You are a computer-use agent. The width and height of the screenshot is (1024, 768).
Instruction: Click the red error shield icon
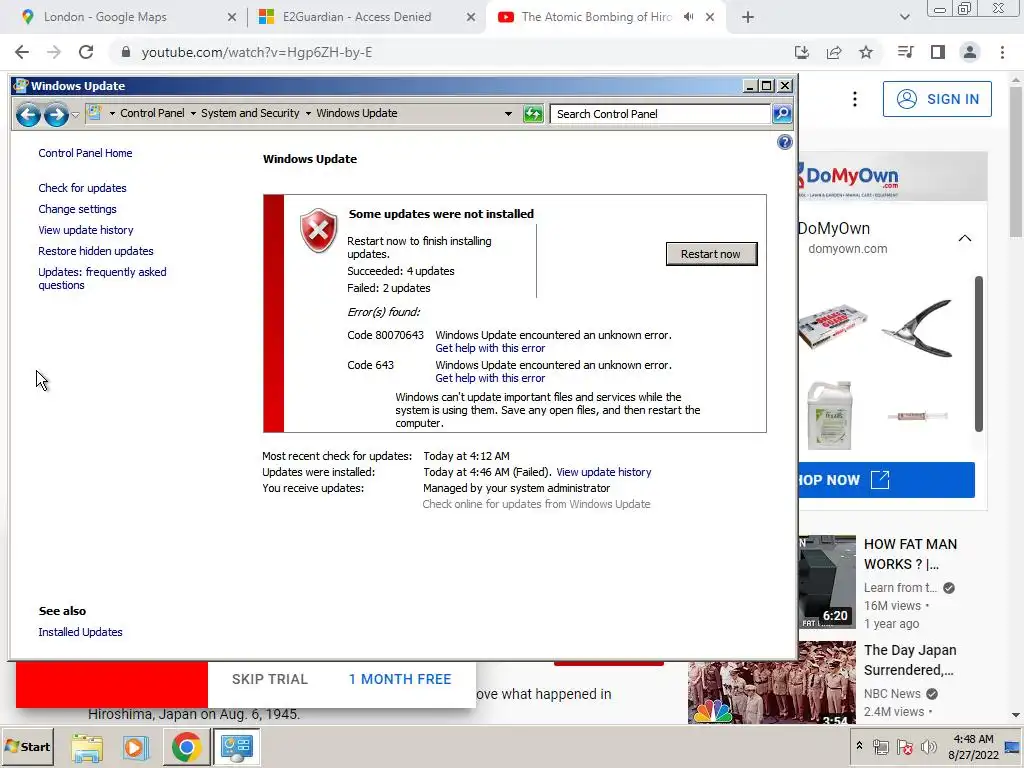318,231
